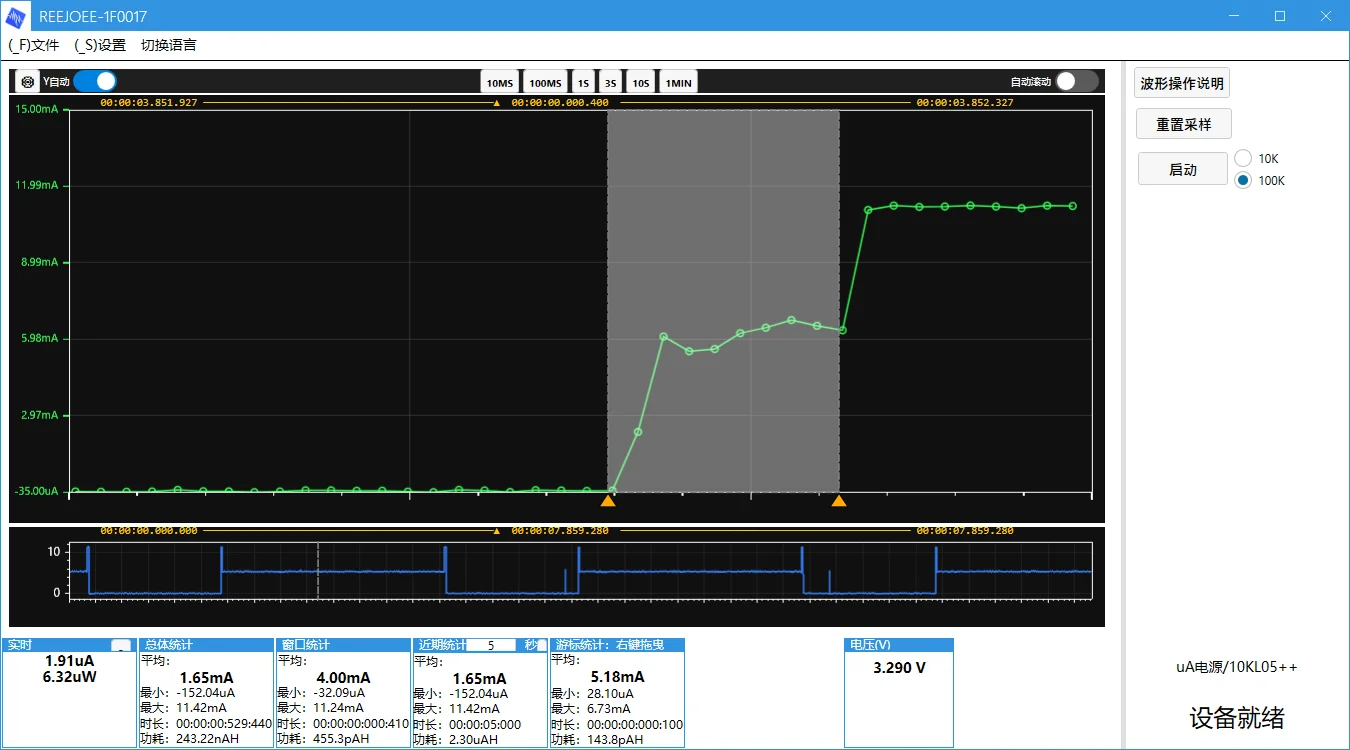Open the (_F)文件 menu
1350x750 pixels.
(34, 45)
